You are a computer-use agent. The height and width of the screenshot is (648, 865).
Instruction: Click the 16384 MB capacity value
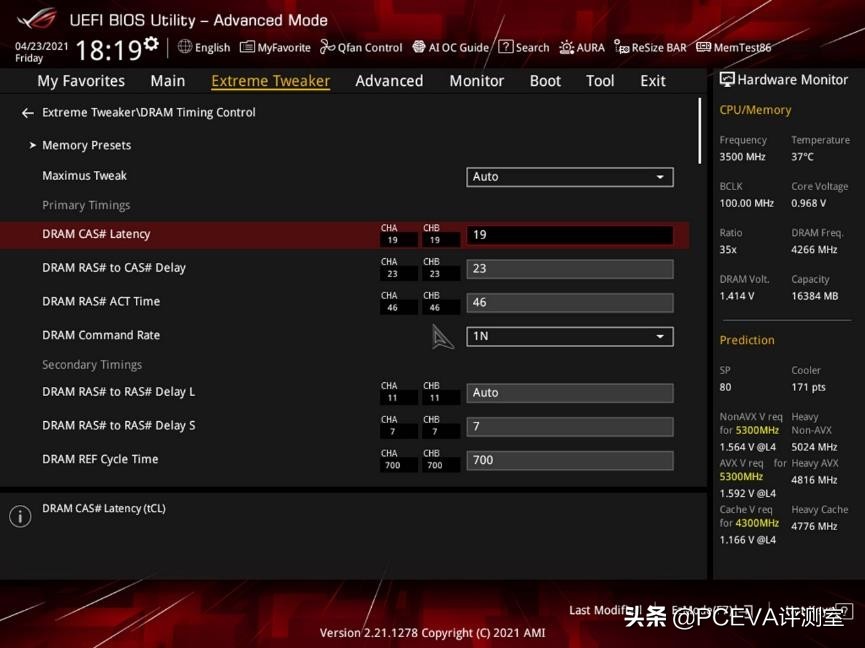click(x=815, y=296)
